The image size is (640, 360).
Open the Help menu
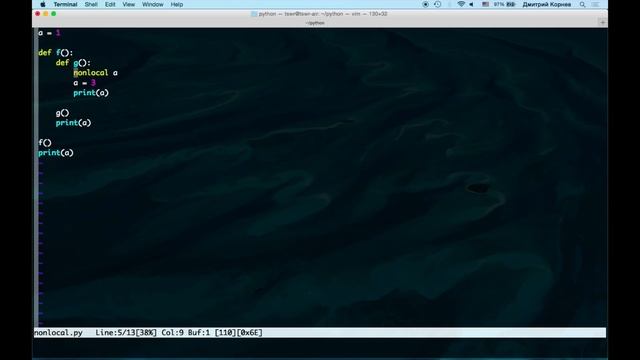[x=176, y=4]
